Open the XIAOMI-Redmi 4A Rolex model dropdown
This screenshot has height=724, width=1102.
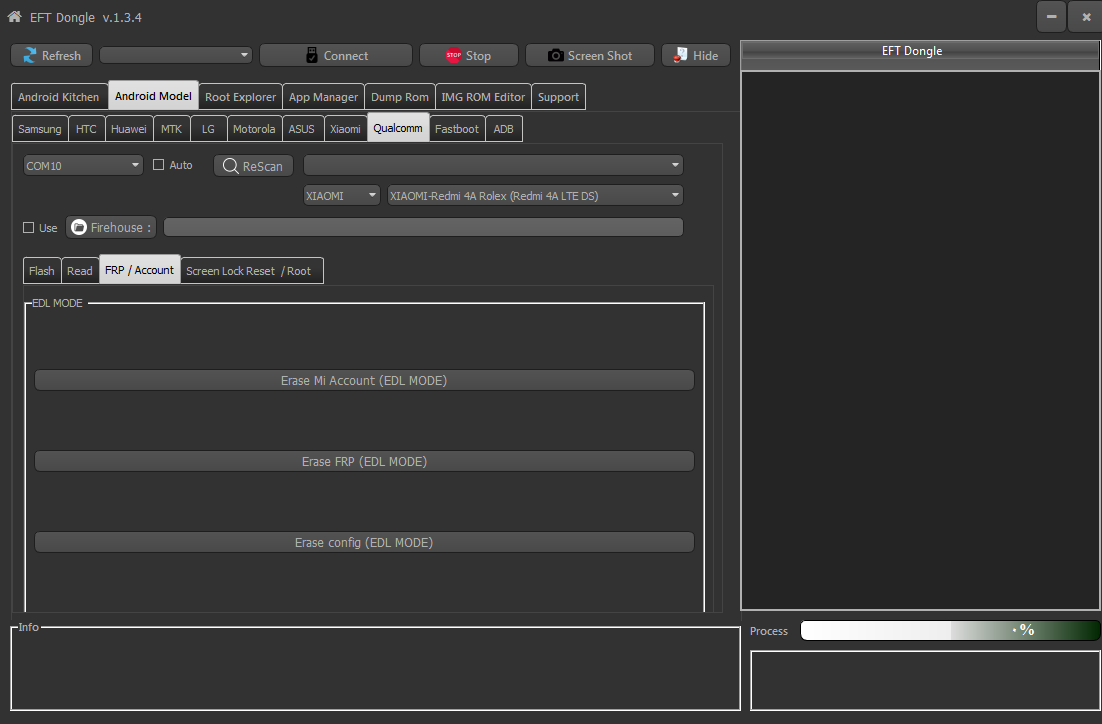(x=535, y=195)
